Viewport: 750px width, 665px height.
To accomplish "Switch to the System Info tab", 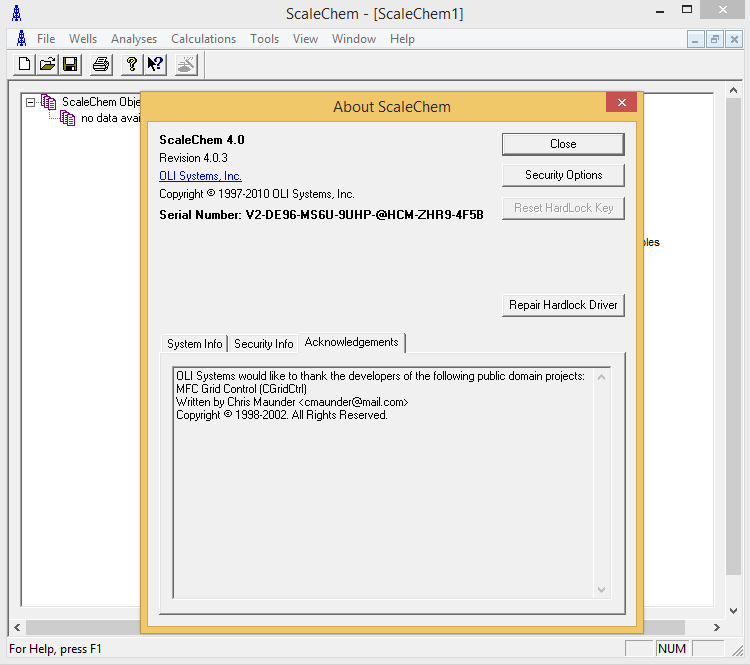I will (x=195, y=343).
